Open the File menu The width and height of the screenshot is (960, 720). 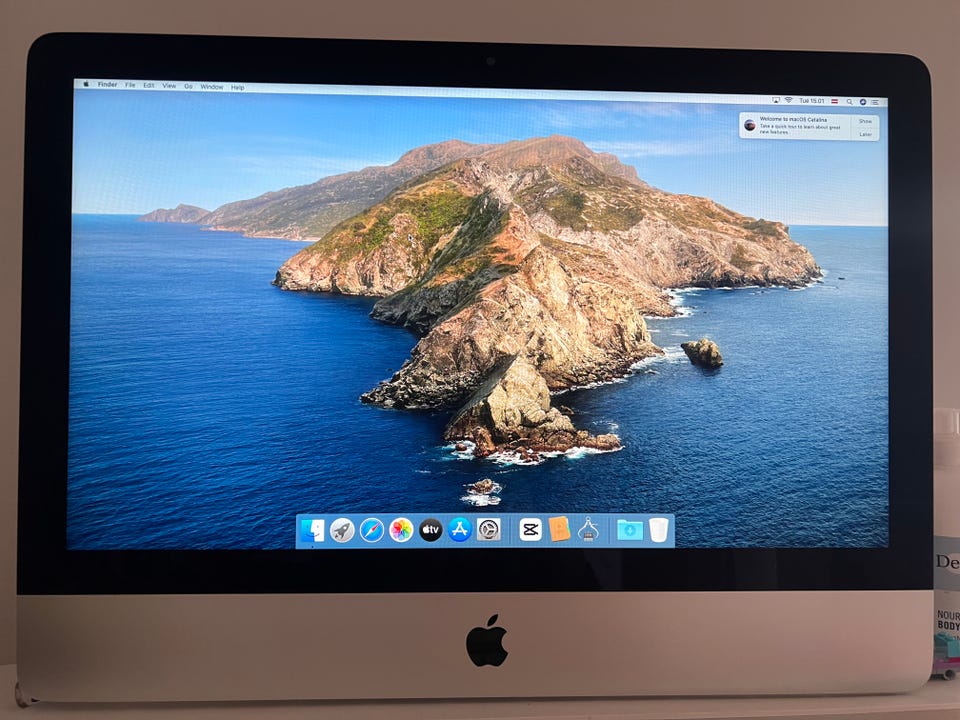[130, 85]
